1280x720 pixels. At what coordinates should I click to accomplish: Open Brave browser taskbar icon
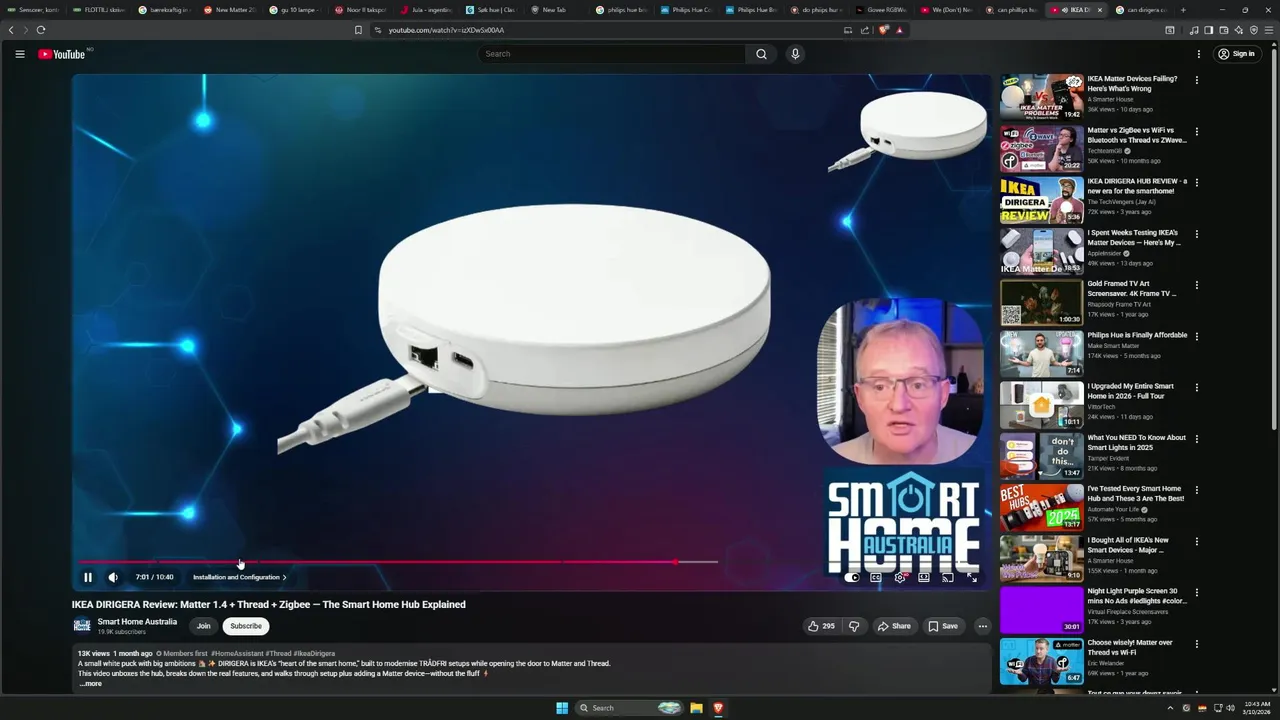718,708
